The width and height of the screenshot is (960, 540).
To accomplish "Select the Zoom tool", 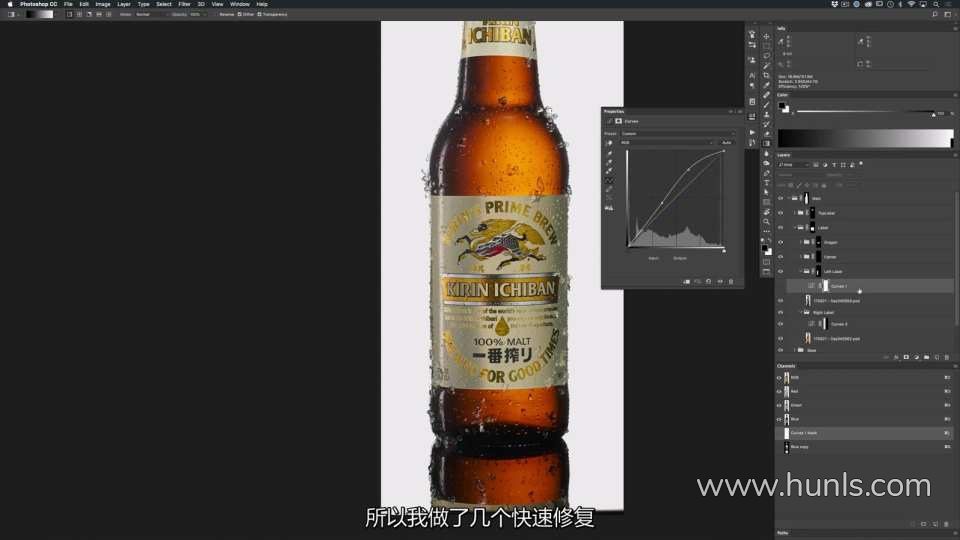I will [x=766, y=221].
